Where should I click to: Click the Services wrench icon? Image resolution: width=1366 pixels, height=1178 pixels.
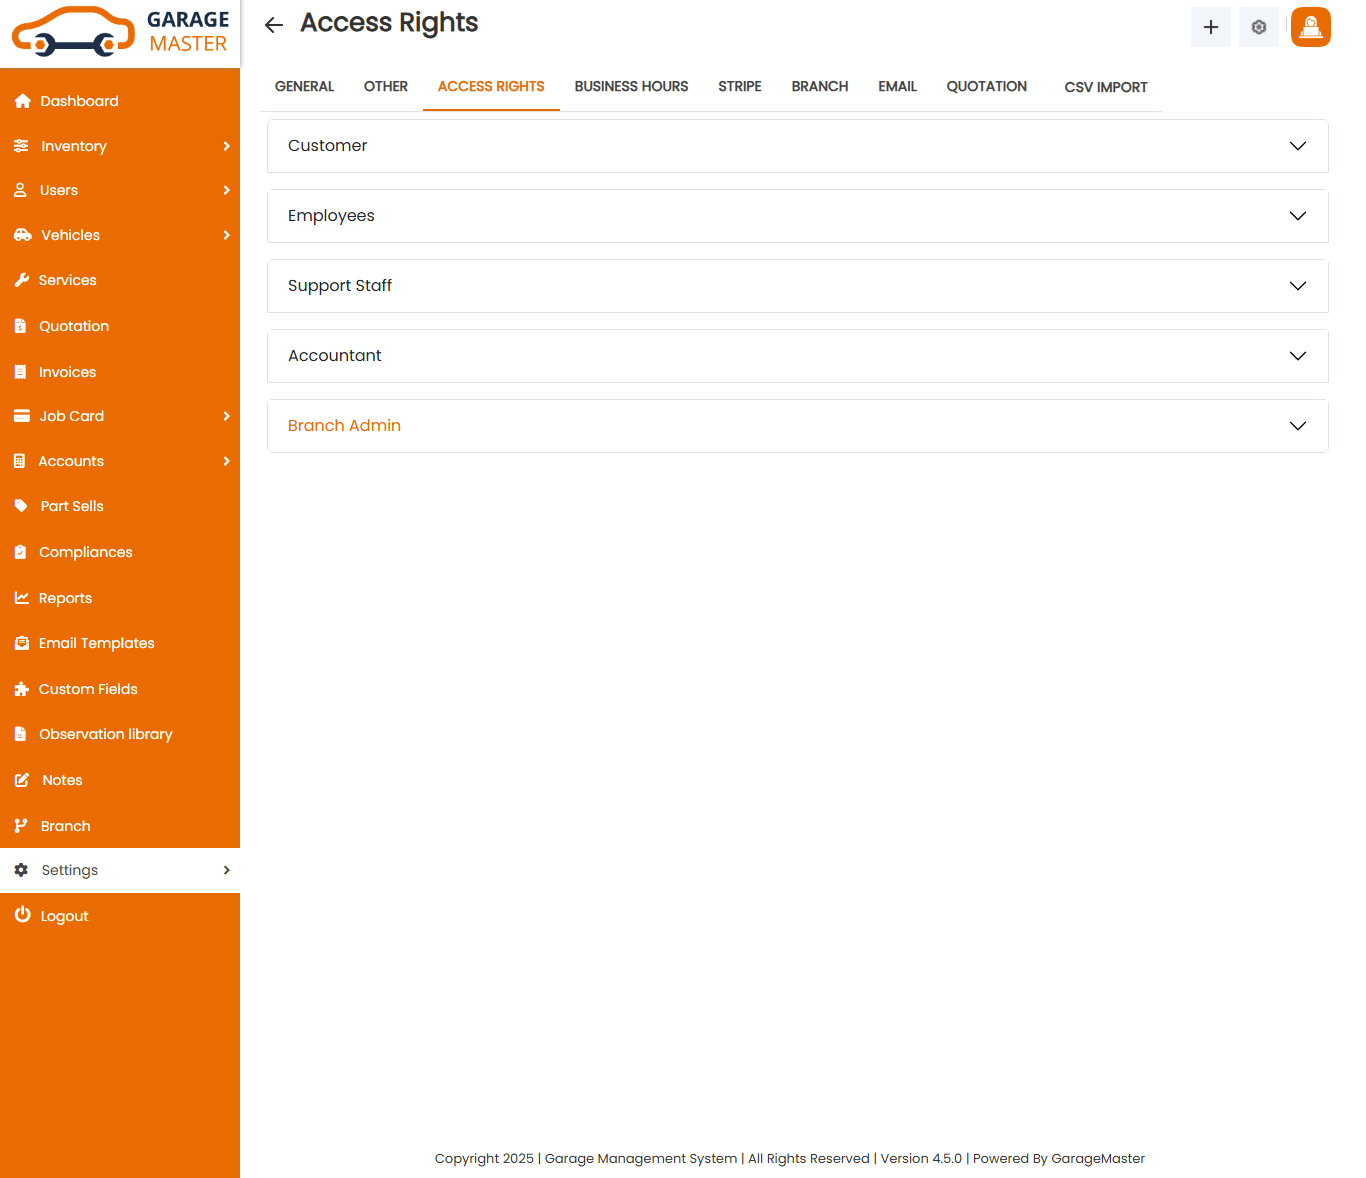tap(22, 280)
